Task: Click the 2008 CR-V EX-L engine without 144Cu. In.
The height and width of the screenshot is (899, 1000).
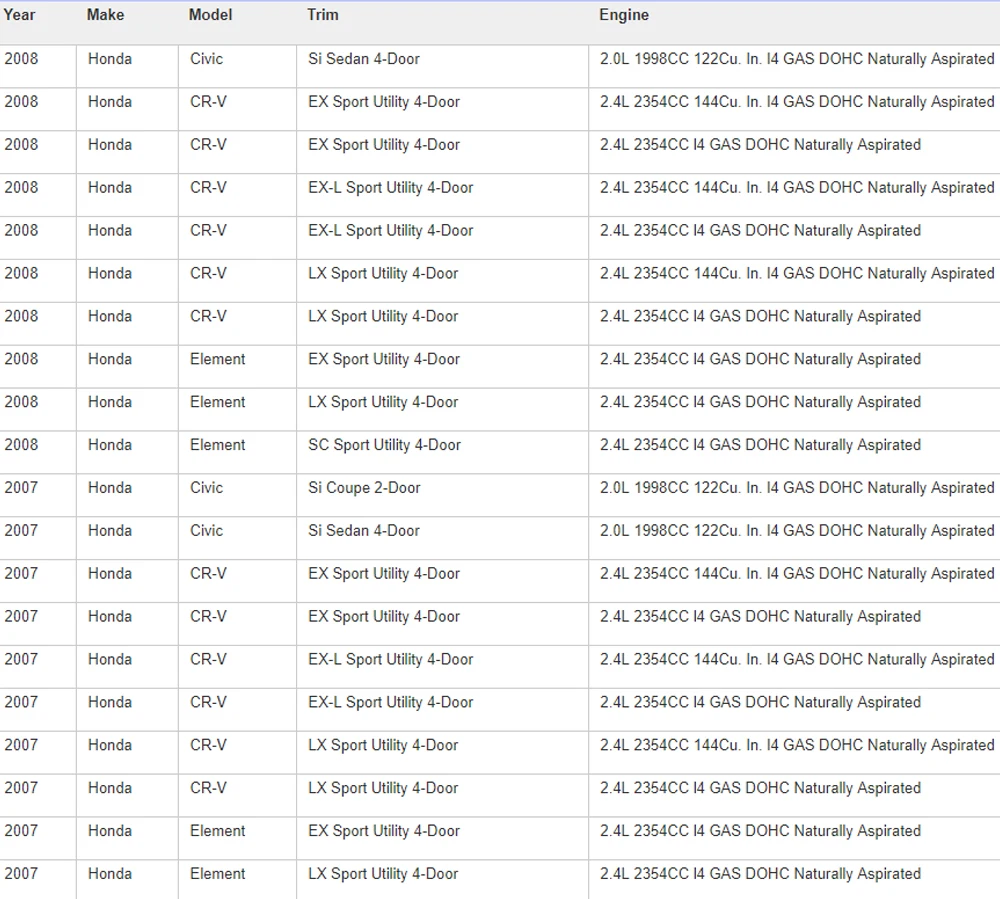Action: 760,230
